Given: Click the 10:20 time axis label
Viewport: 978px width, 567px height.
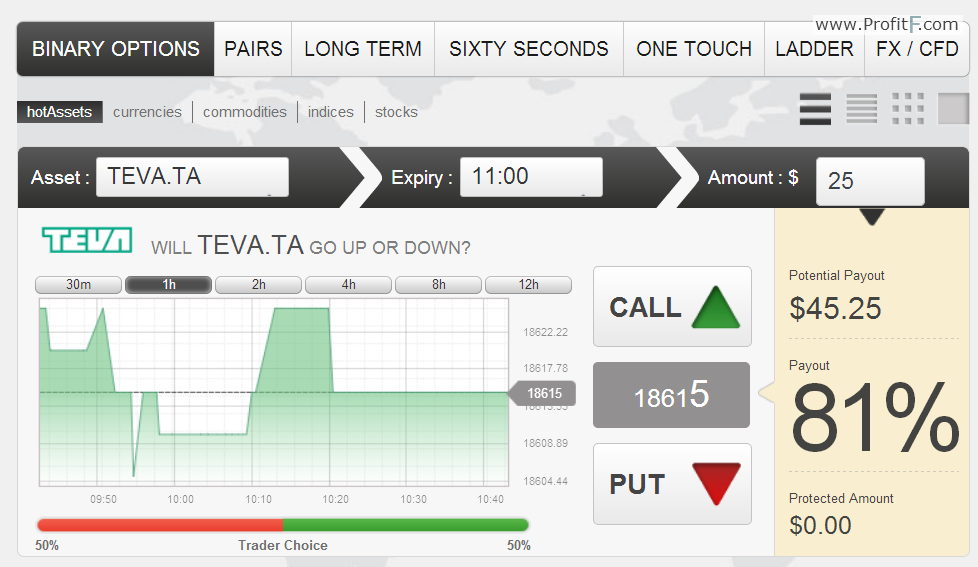Looking at the screenshot, I should 336,499.
